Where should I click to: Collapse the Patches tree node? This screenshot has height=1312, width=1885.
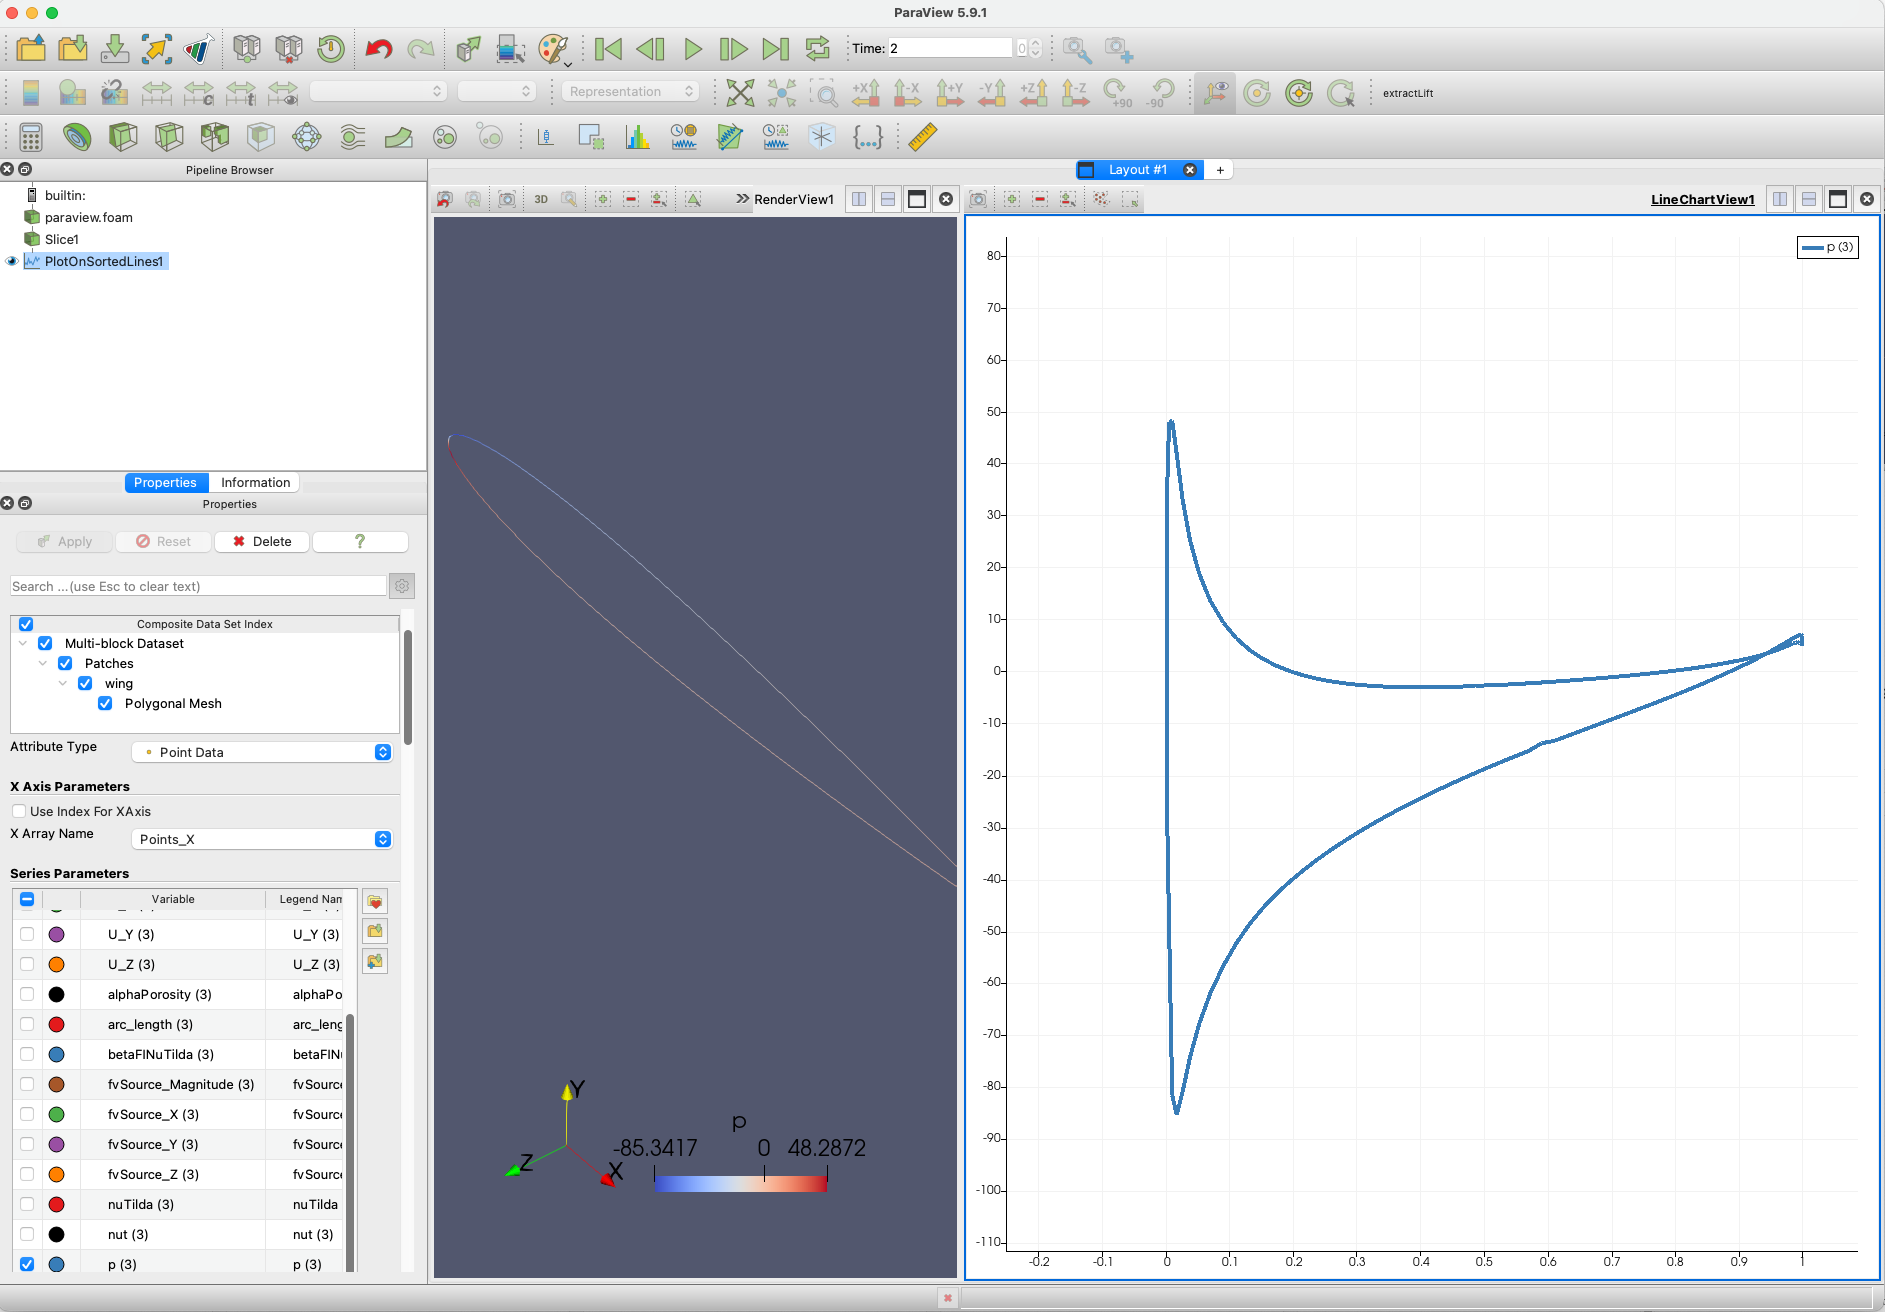pyautogui.click(x=43, y=663)
